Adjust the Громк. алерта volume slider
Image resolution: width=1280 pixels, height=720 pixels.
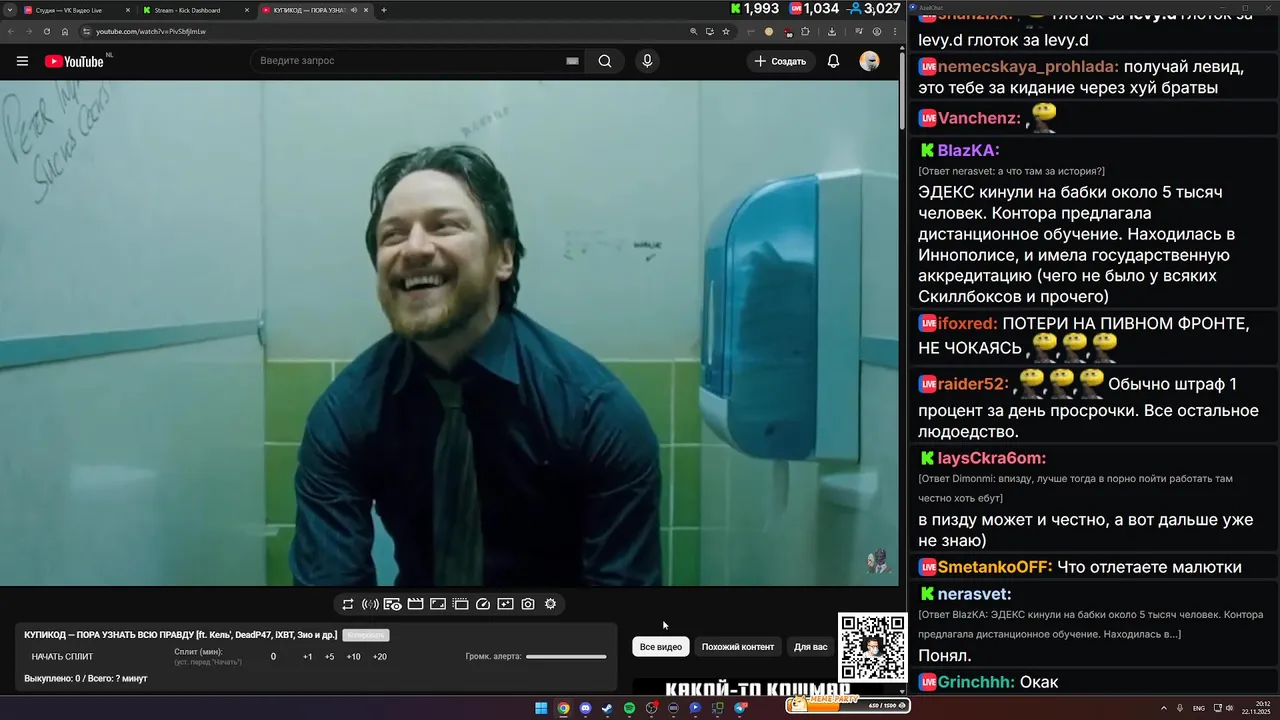tap(566, 657)
